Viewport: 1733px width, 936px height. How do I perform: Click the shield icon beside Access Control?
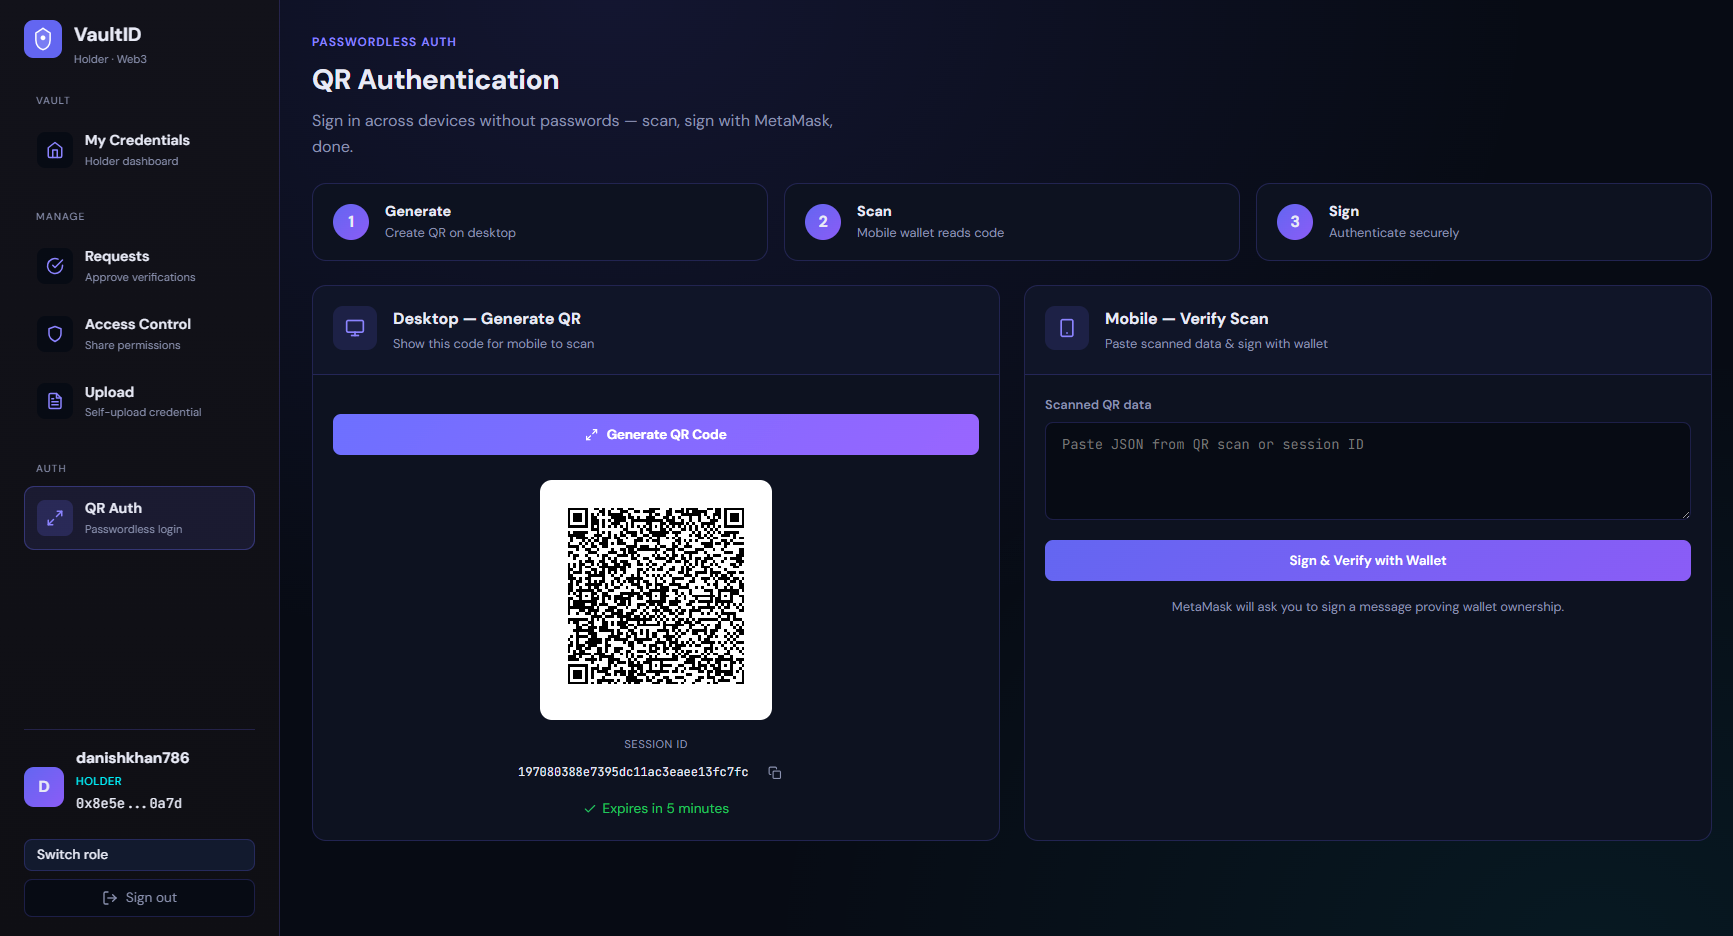[55, 334]
